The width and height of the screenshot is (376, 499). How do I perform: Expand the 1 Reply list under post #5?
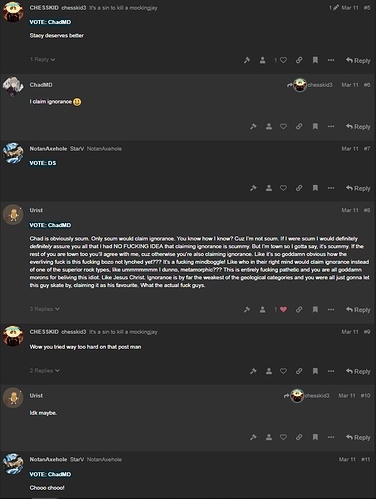point(43,60)
